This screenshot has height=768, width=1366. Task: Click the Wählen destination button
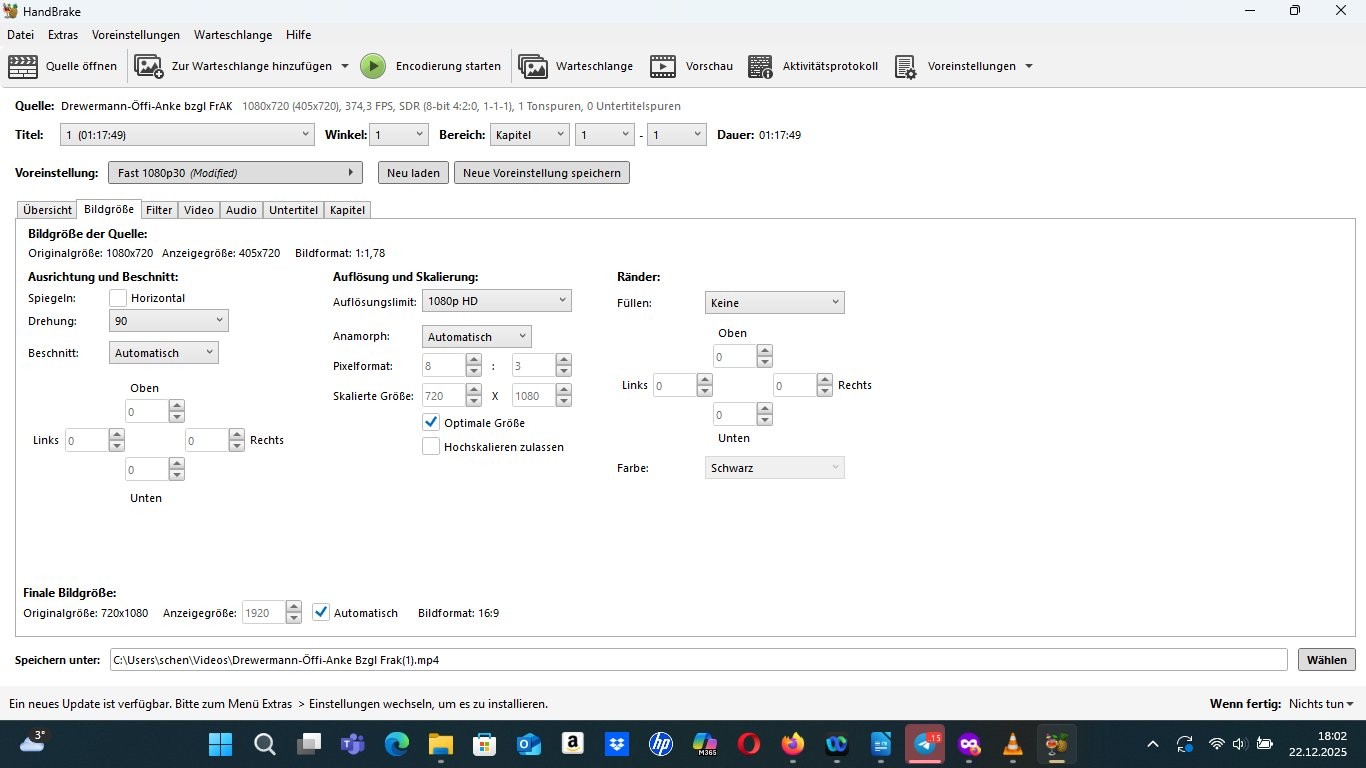[1326, 660]
